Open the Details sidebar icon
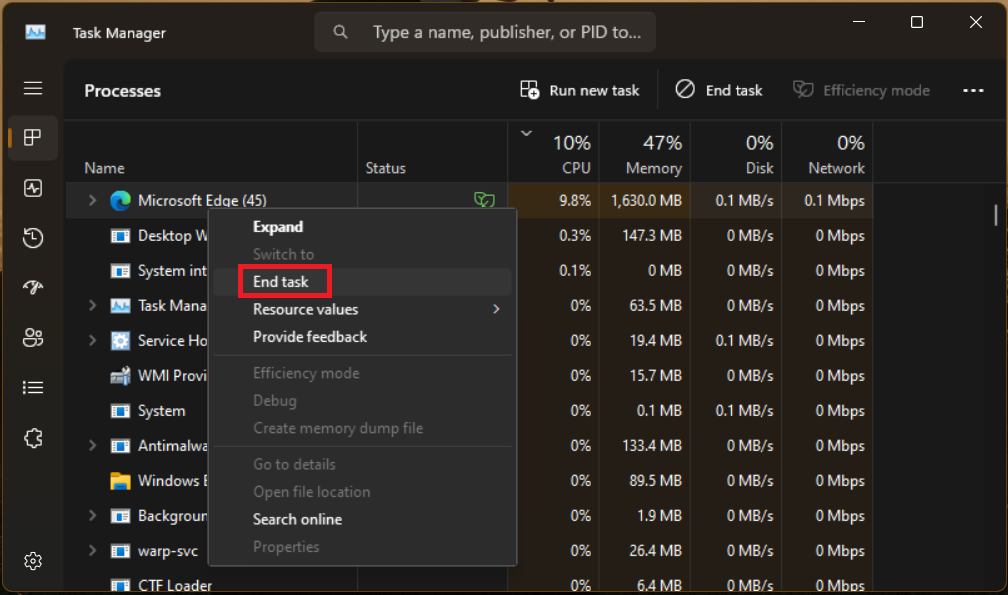This screenshot has width=1008, height=595. coord(33,388)
